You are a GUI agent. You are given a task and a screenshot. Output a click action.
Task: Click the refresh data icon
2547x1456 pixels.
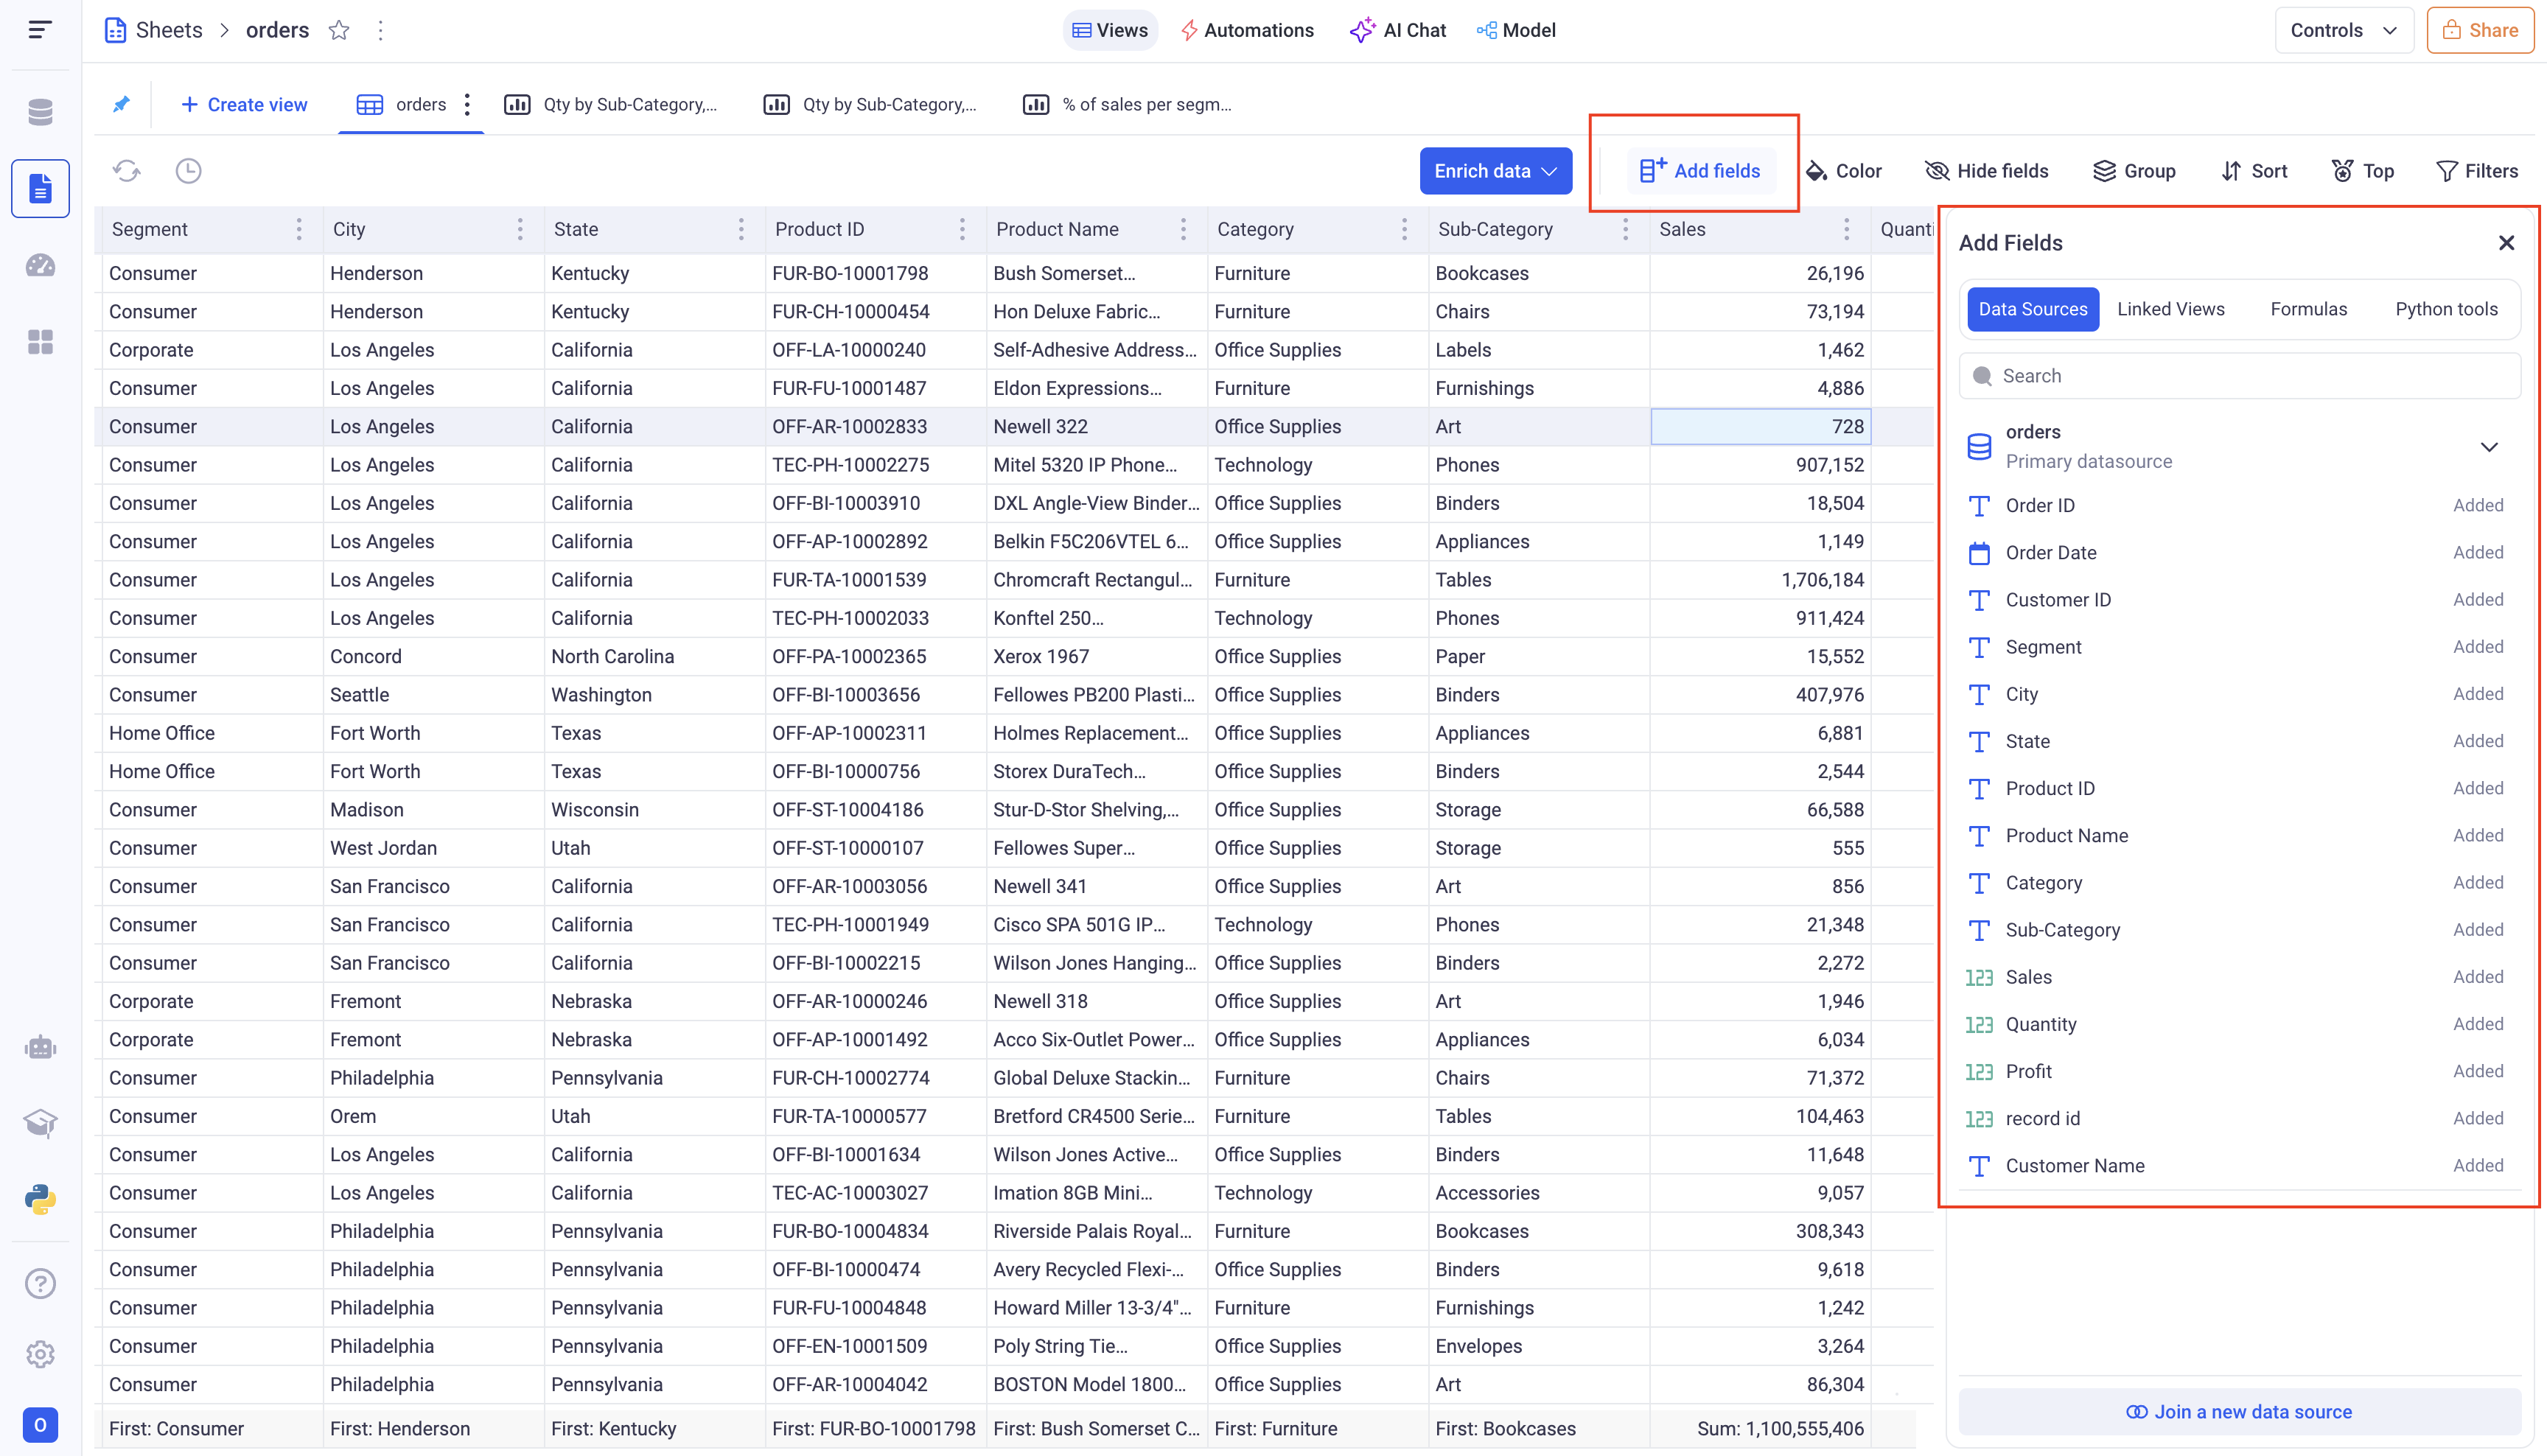pyautogui.click(x=126, y=171)
